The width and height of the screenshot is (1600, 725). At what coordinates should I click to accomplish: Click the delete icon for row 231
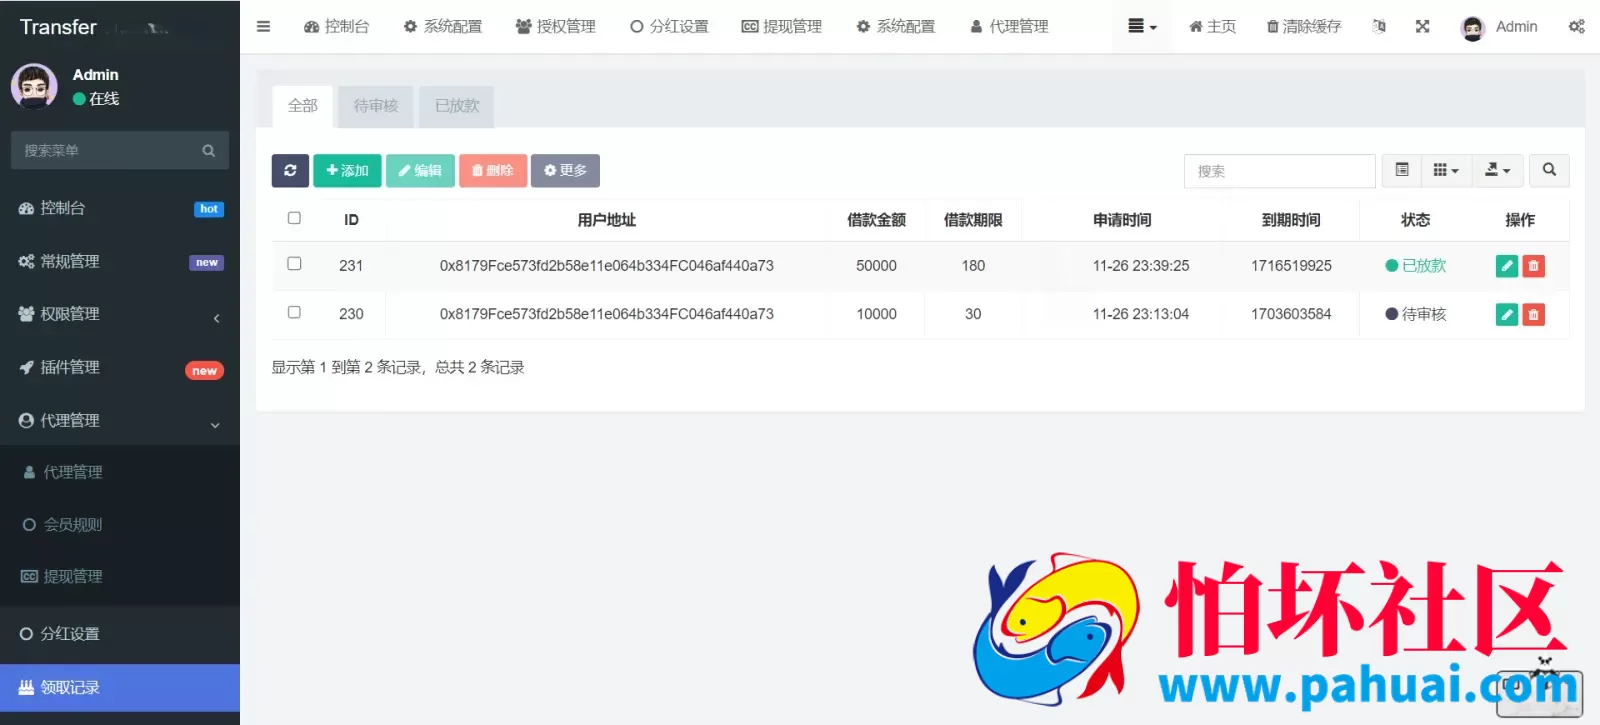[1533, 266]
